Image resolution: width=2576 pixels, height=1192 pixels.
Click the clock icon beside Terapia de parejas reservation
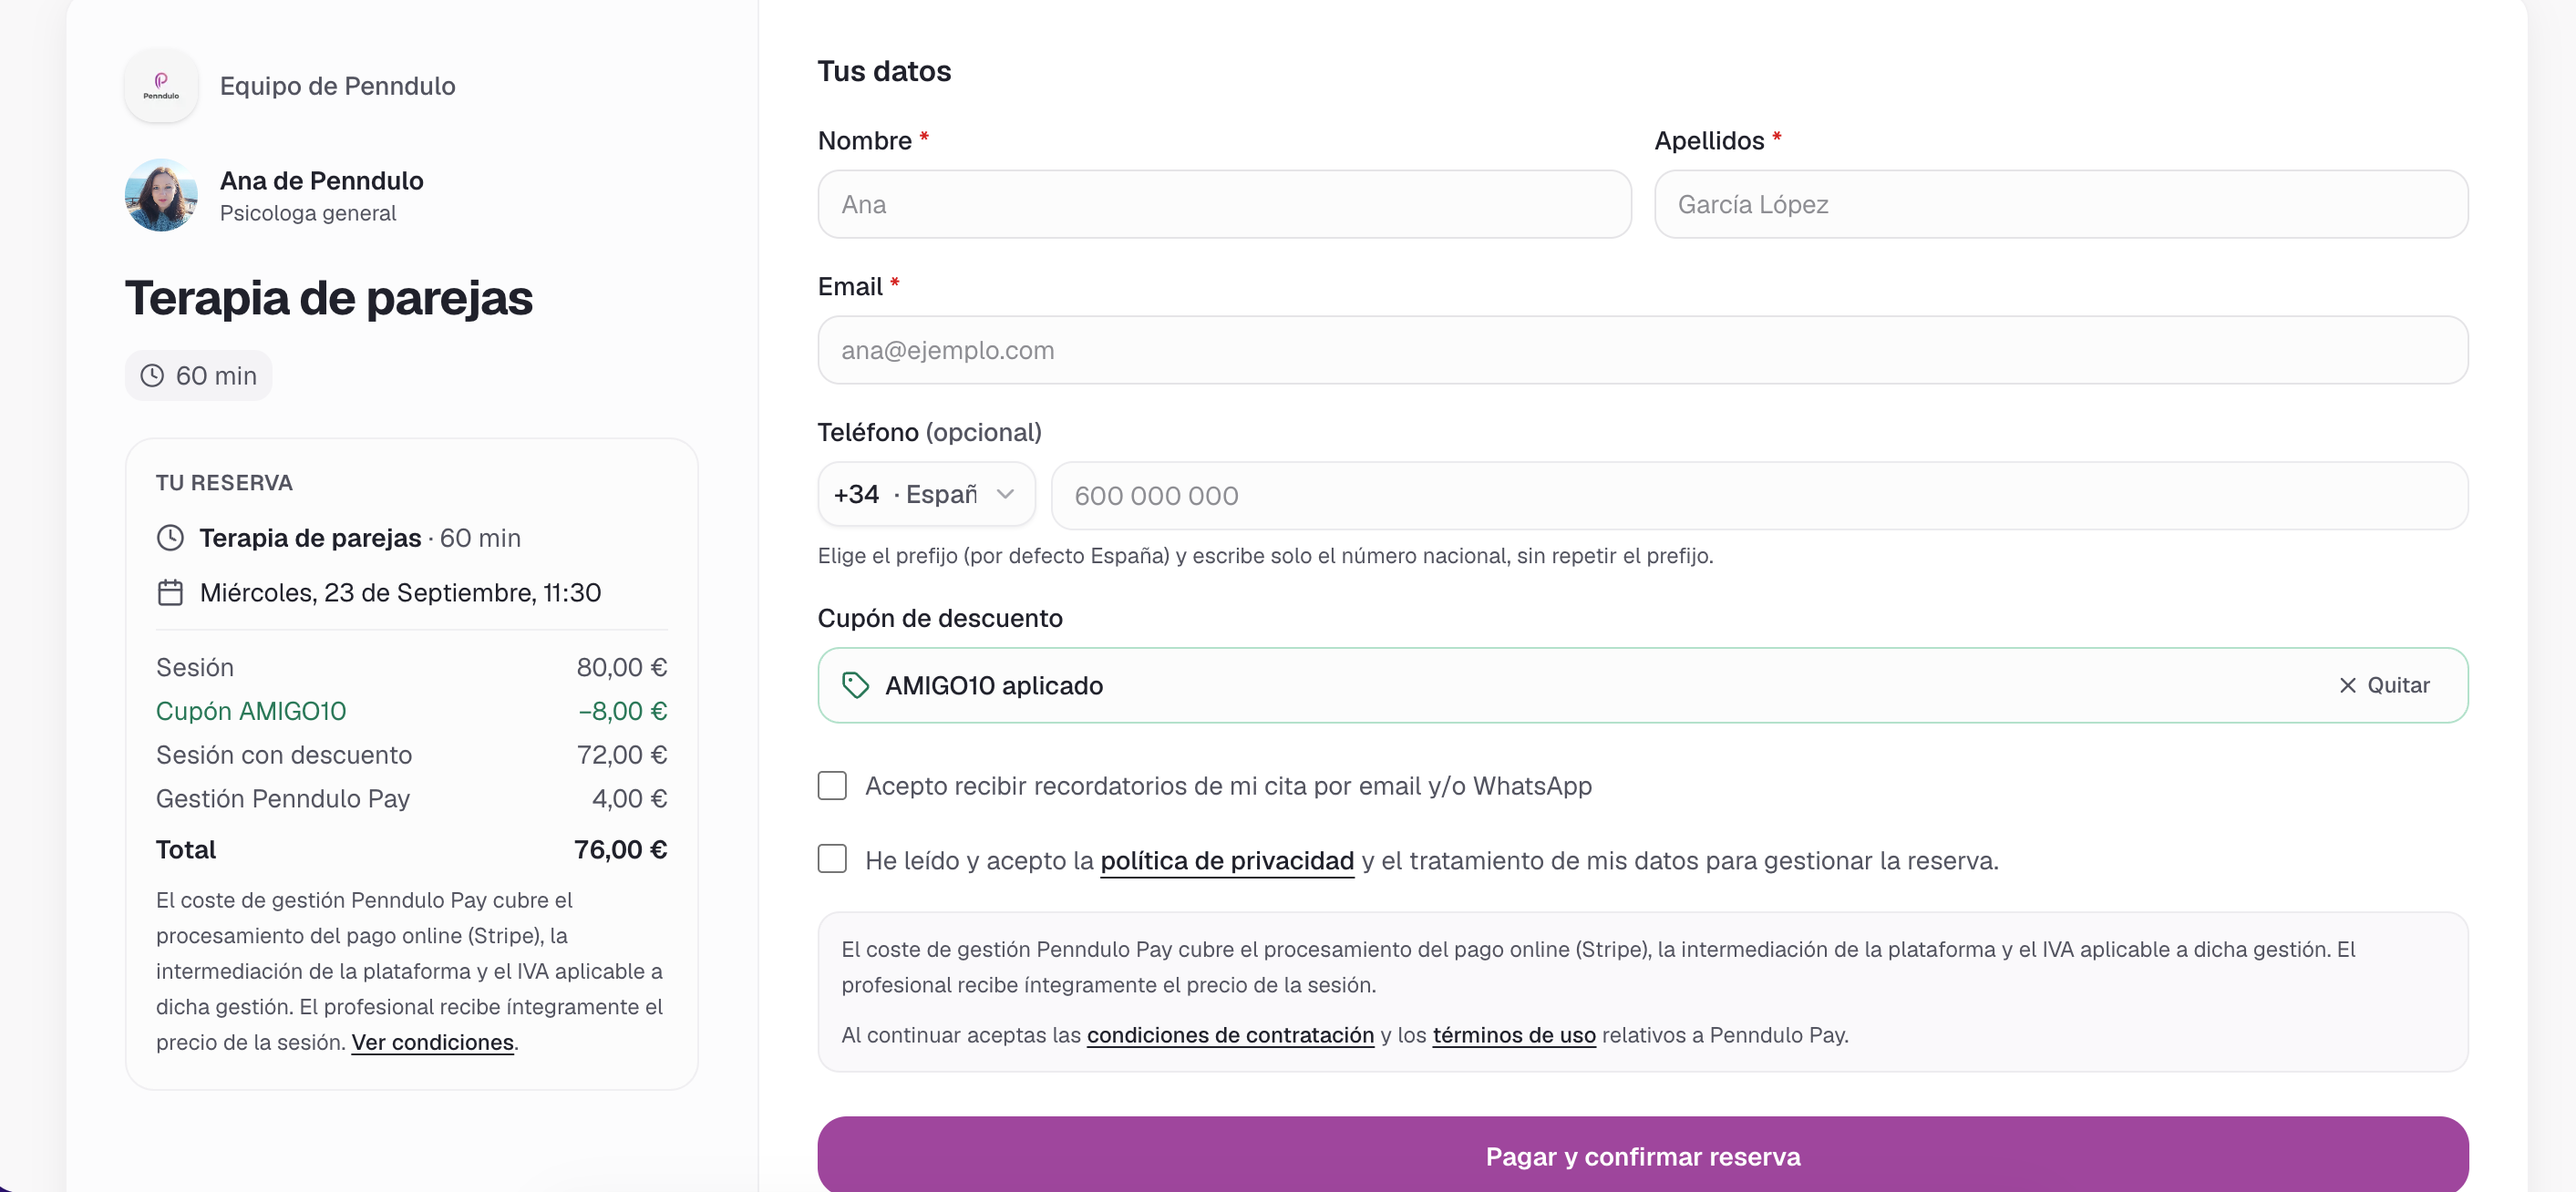click(x=170, y=538)
